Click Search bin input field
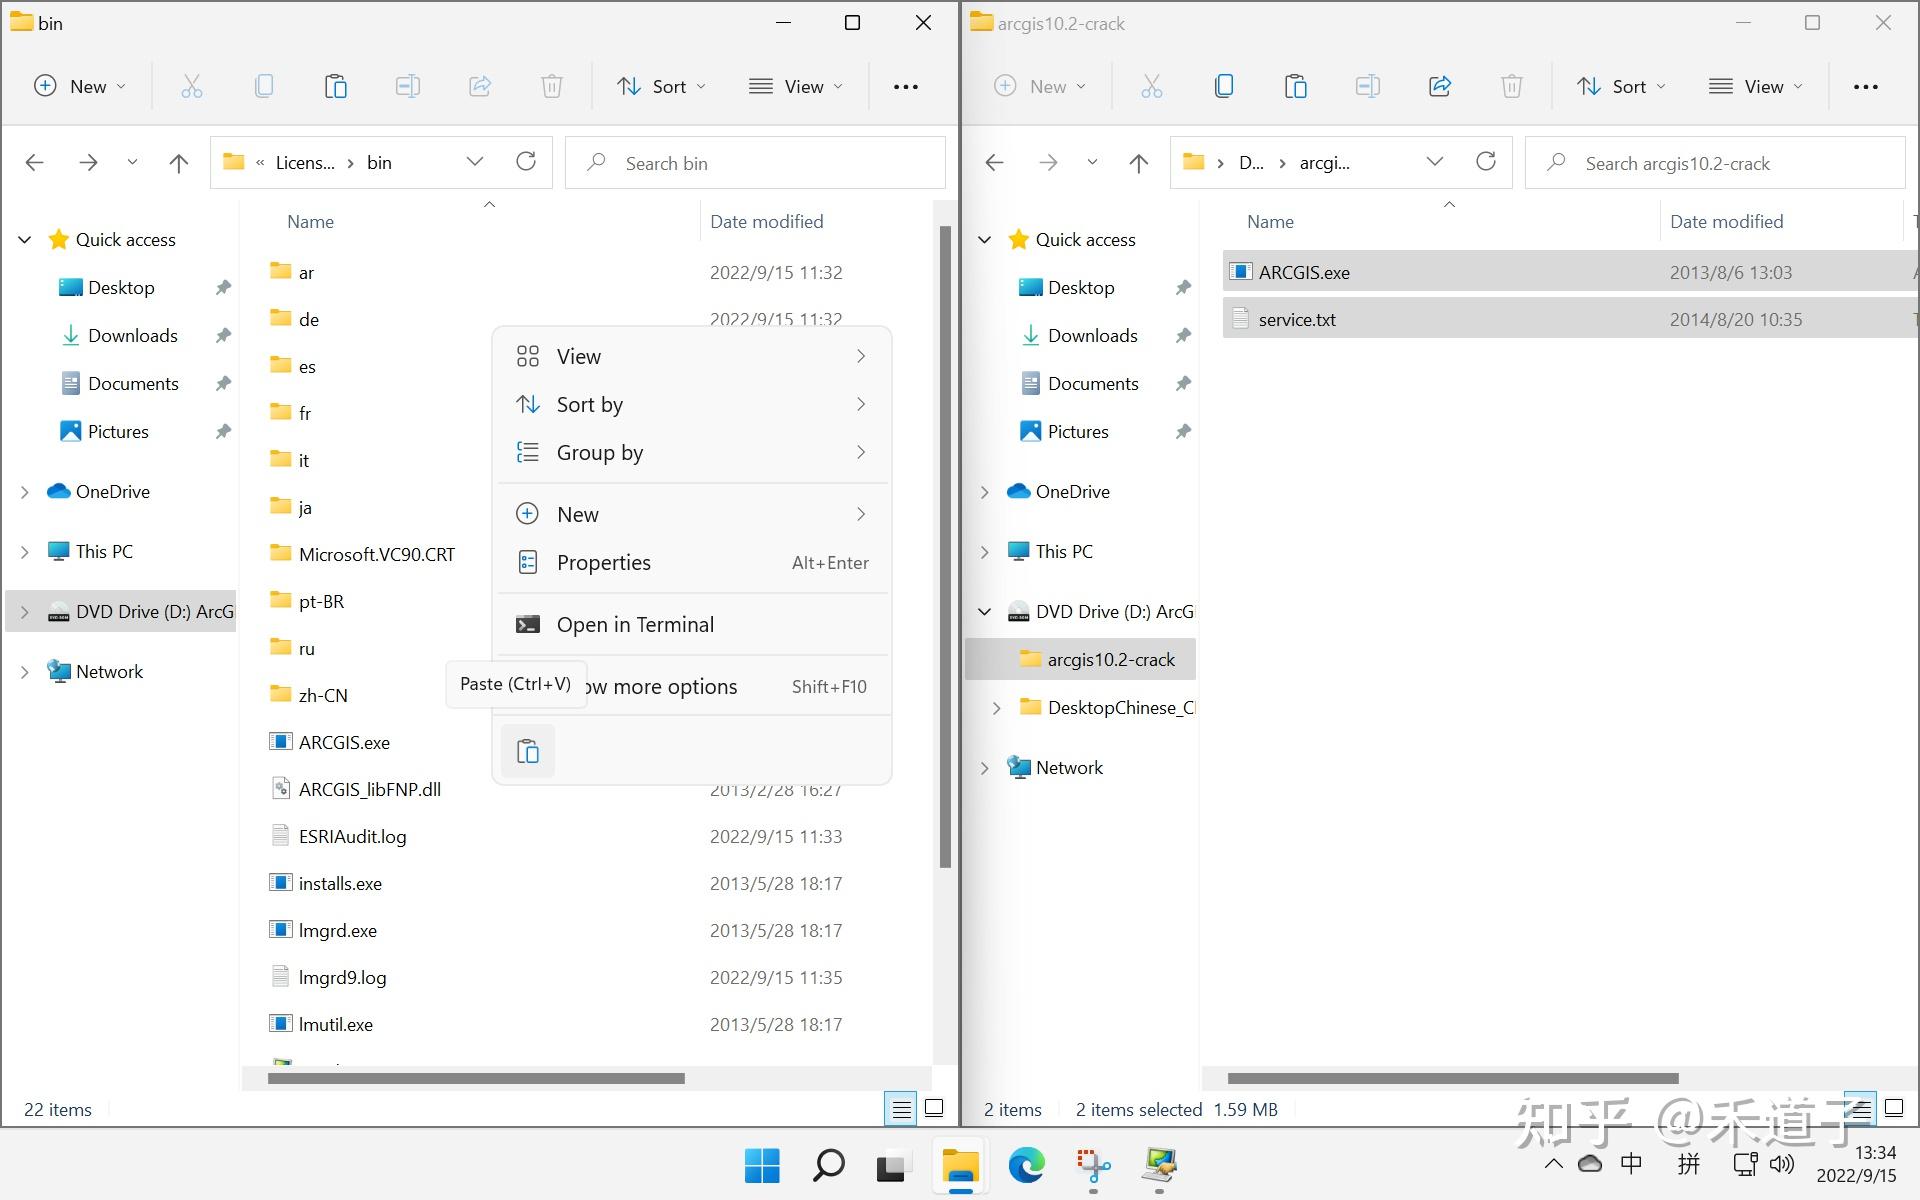Viewport: 1920px width, 1200px height. tap(755, 163)
